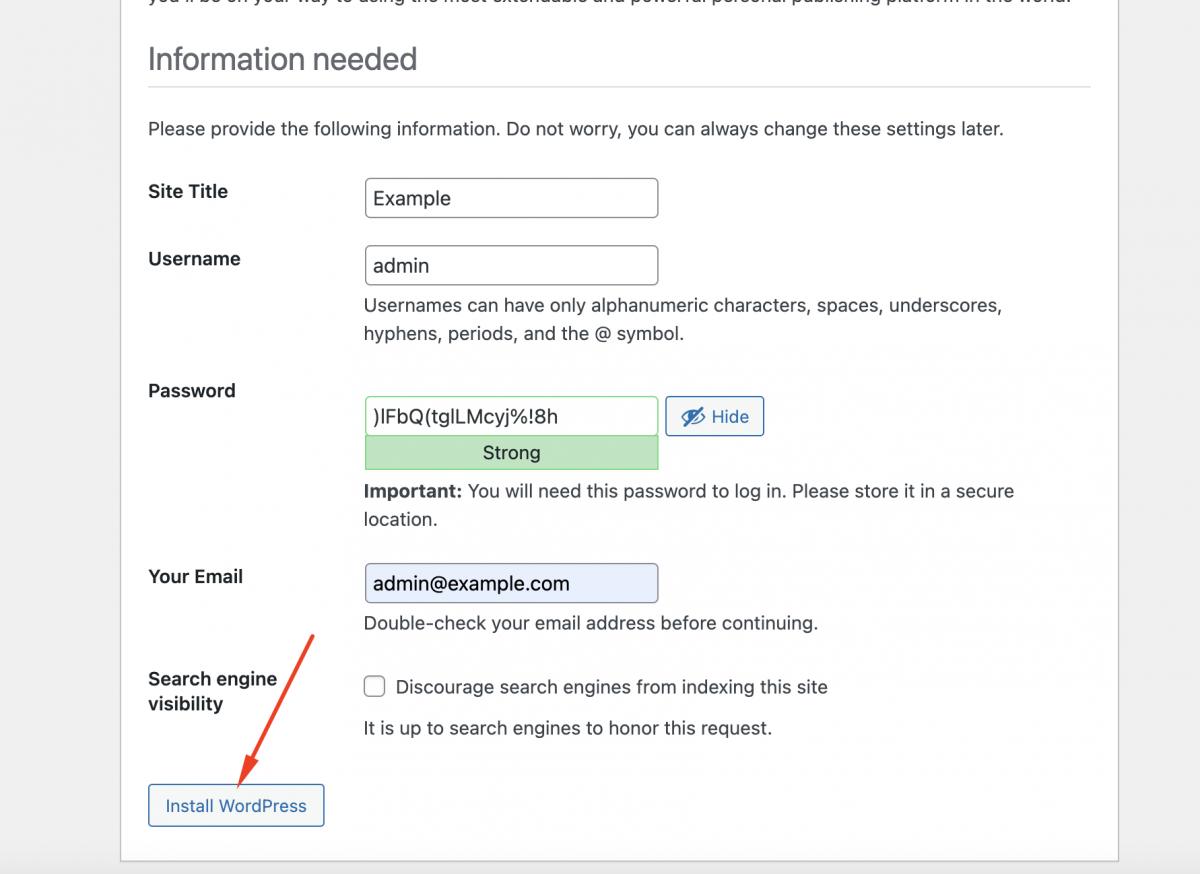Click the bold Important password notice

(412, 491)
